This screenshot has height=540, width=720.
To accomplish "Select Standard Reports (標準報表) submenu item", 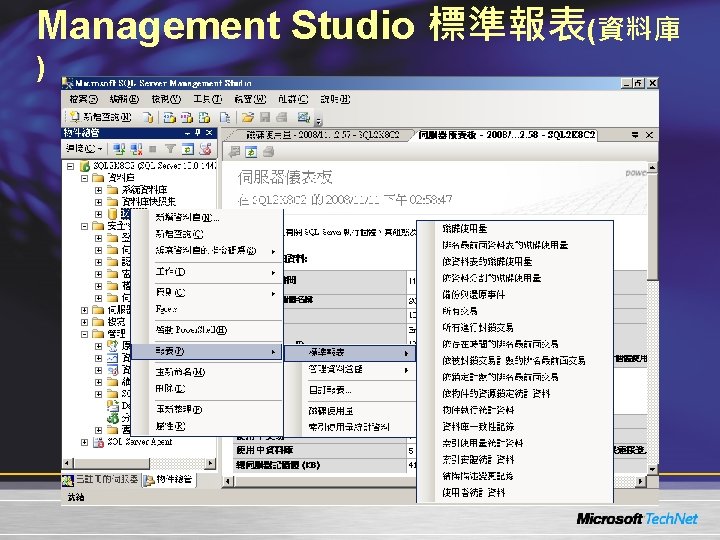I will point(350,353).
